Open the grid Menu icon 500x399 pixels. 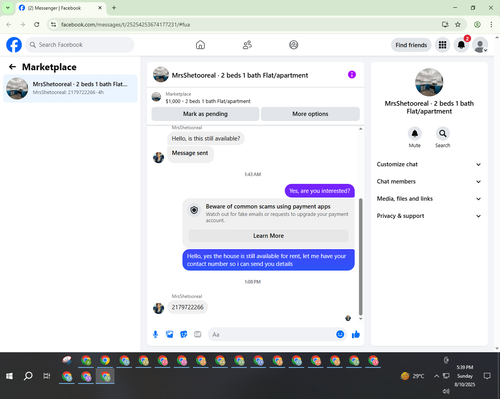[442, 45]
